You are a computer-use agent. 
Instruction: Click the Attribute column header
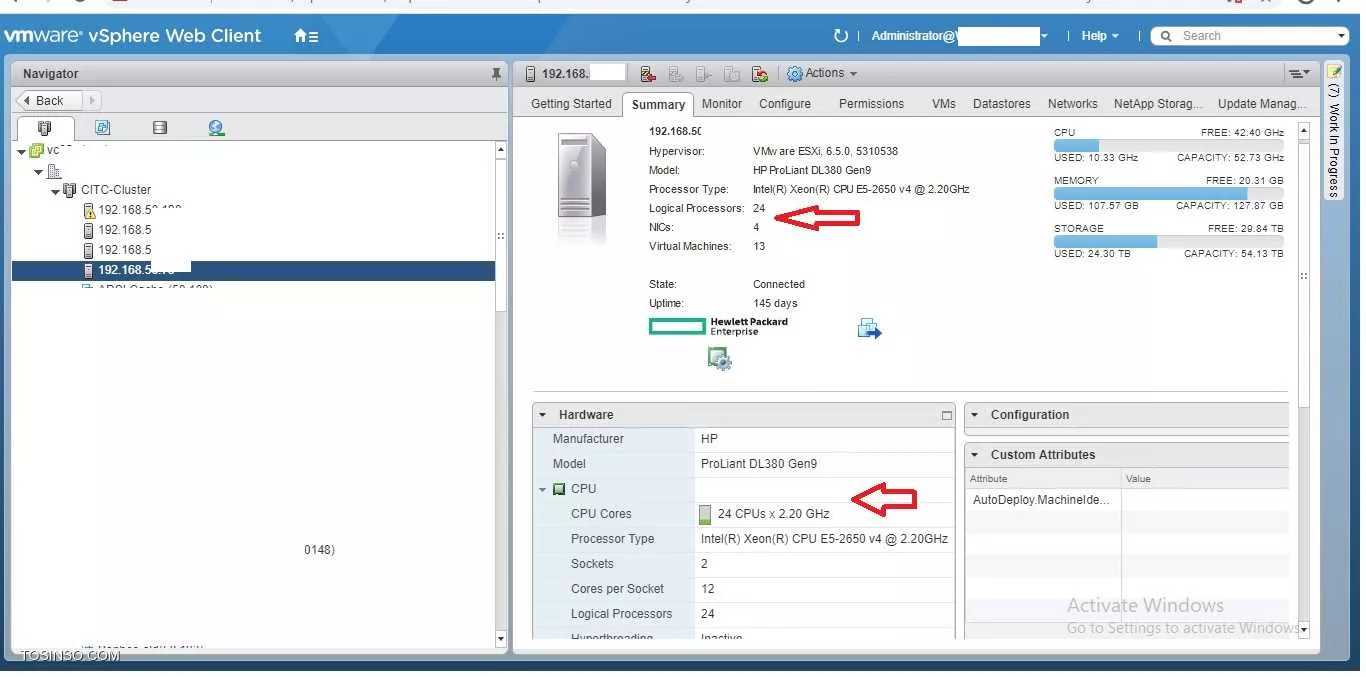click(1042, 479)
